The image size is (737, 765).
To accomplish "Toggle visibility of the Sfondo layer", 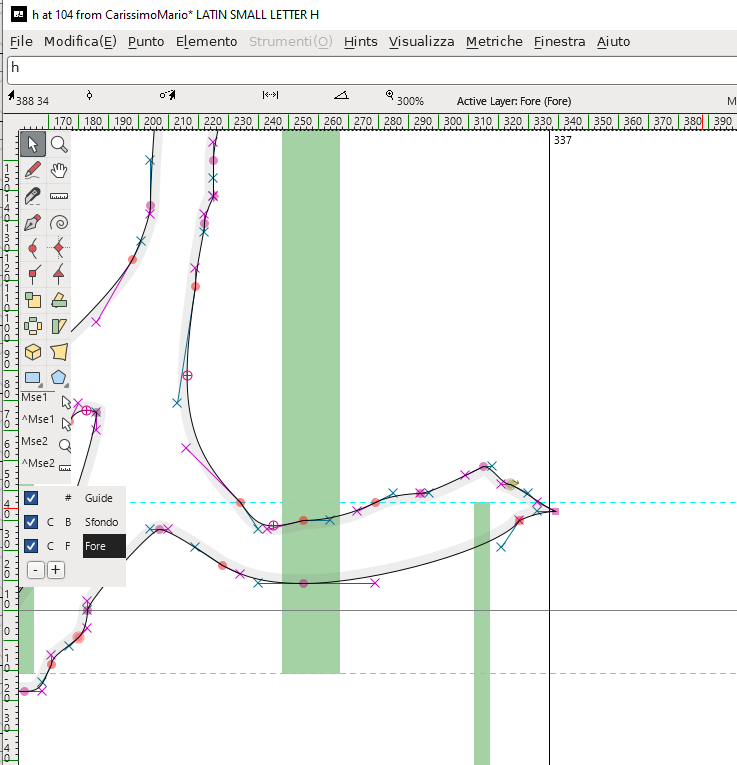I will [x=31, y=522].
